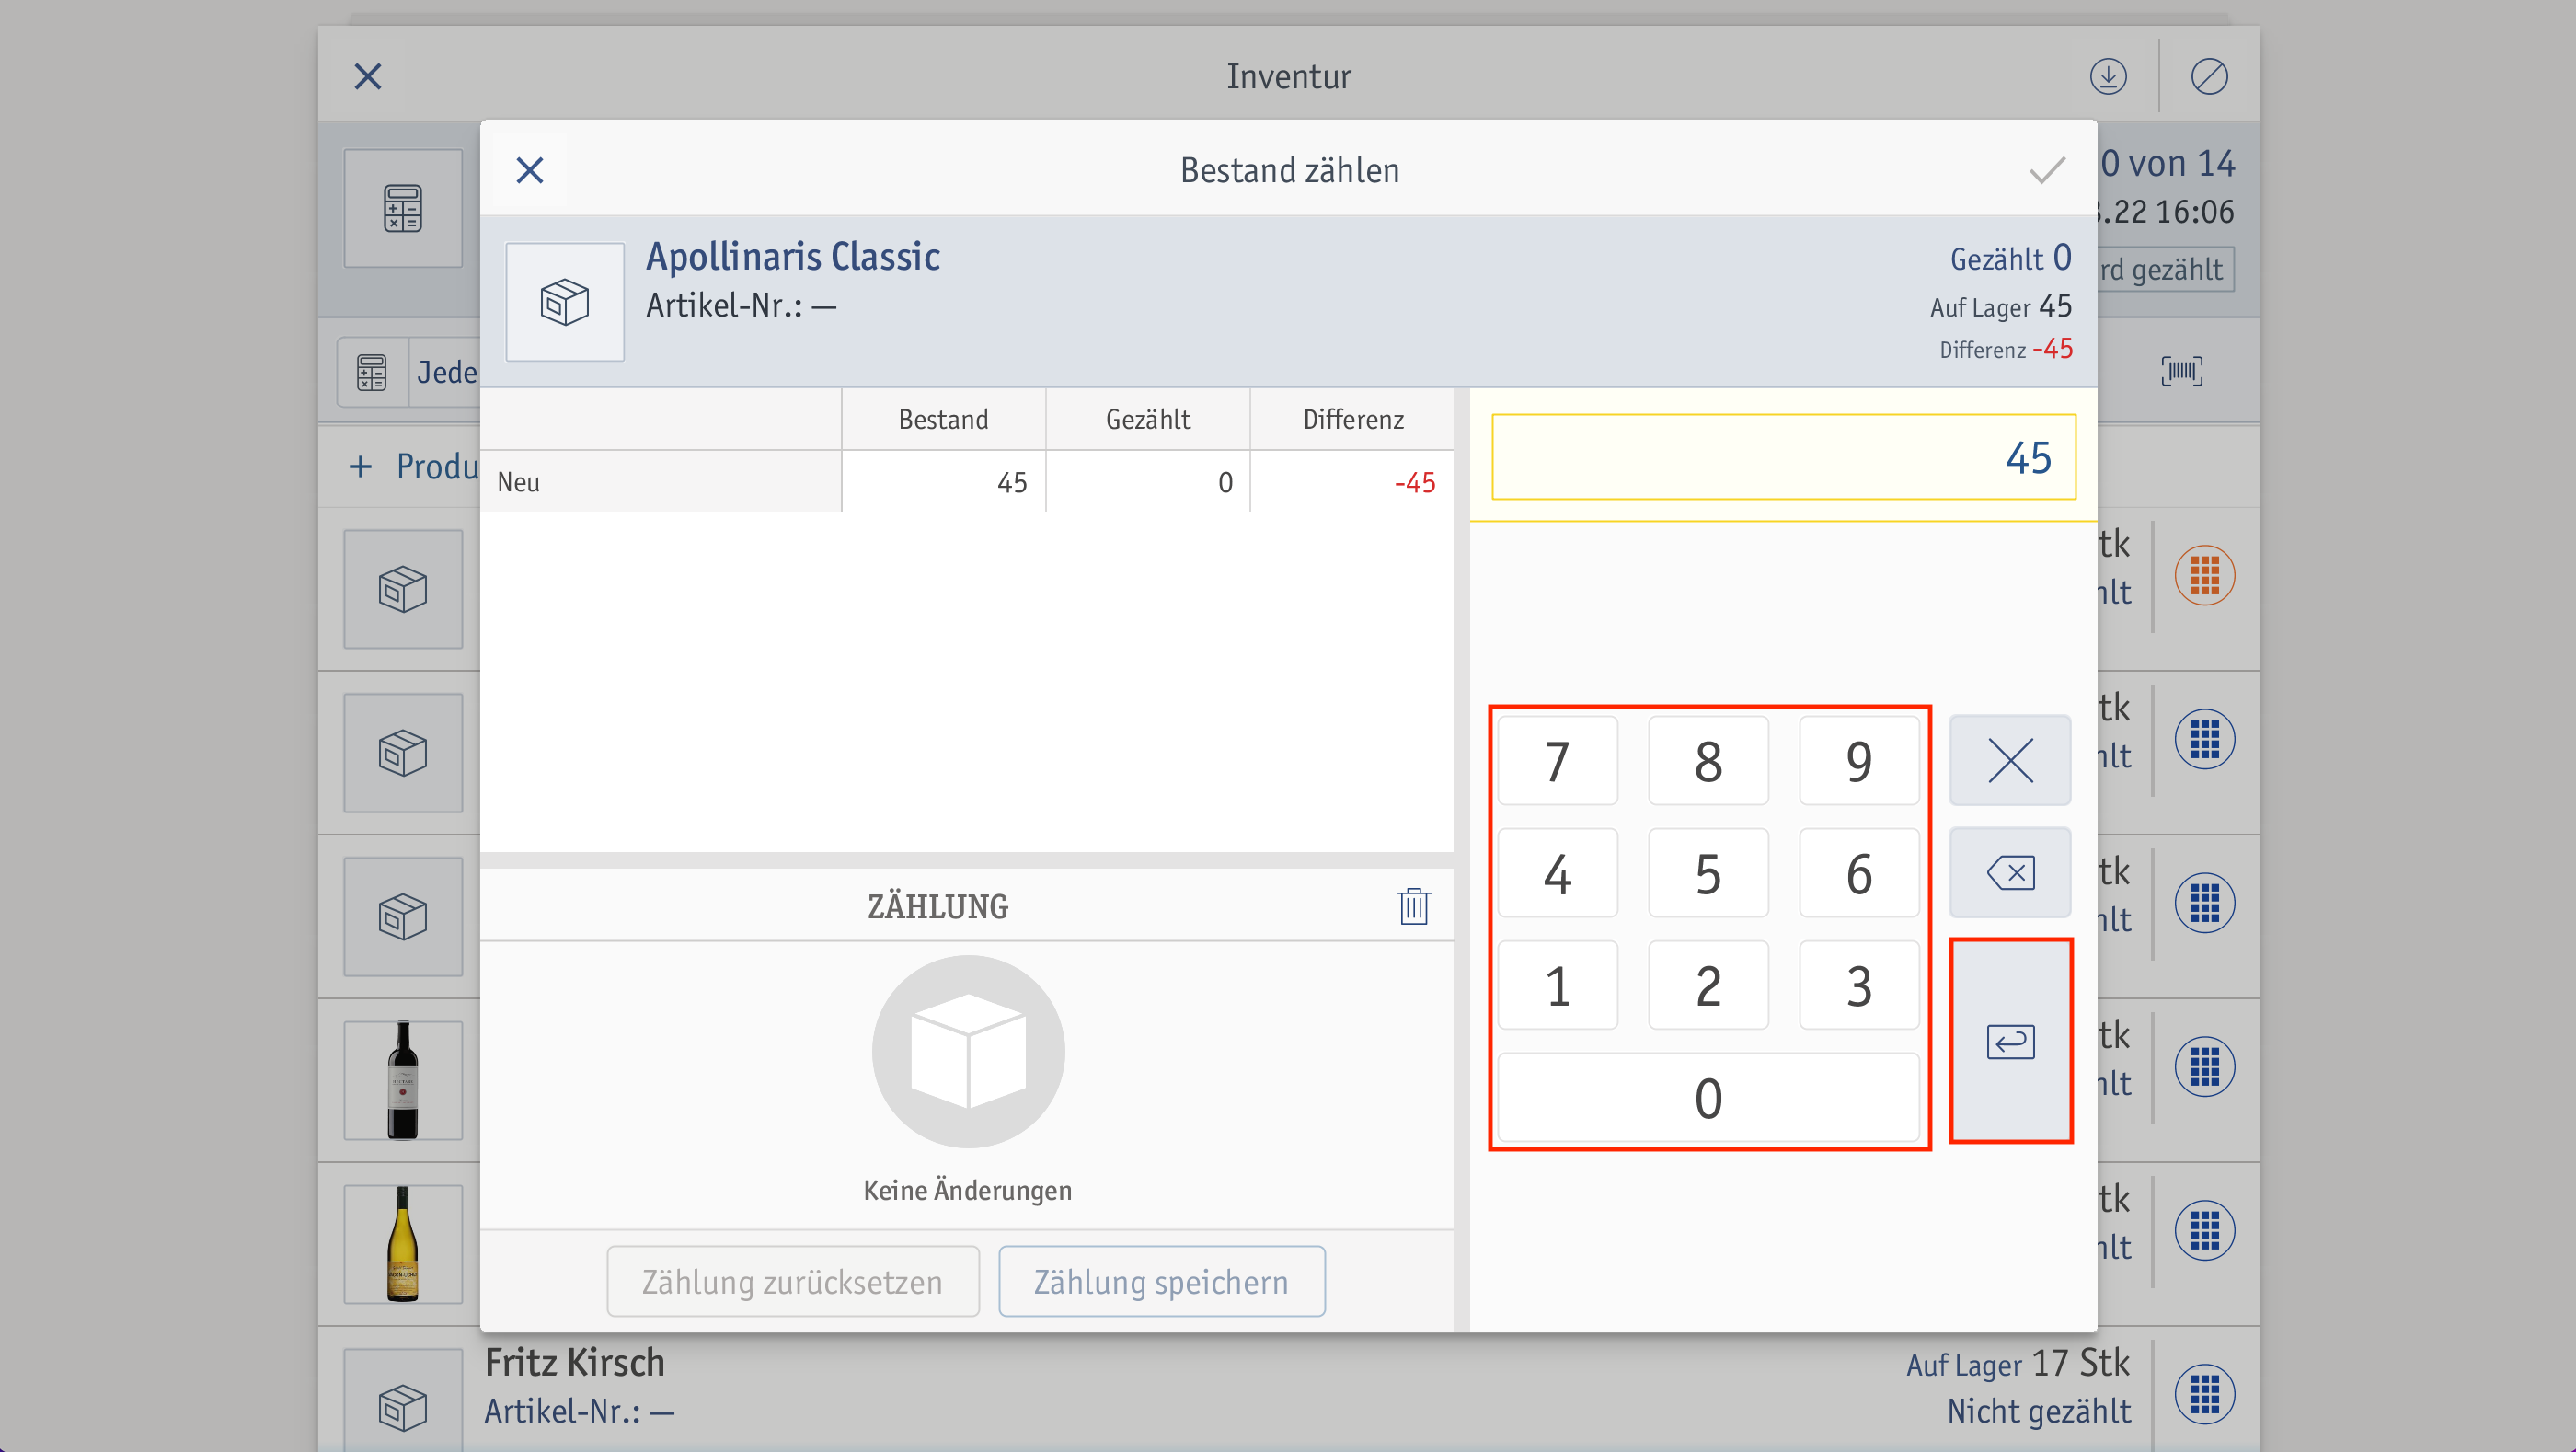Clear entry with the numpad X key
Screen dimensions: 2576x1452
(2010, 761)
